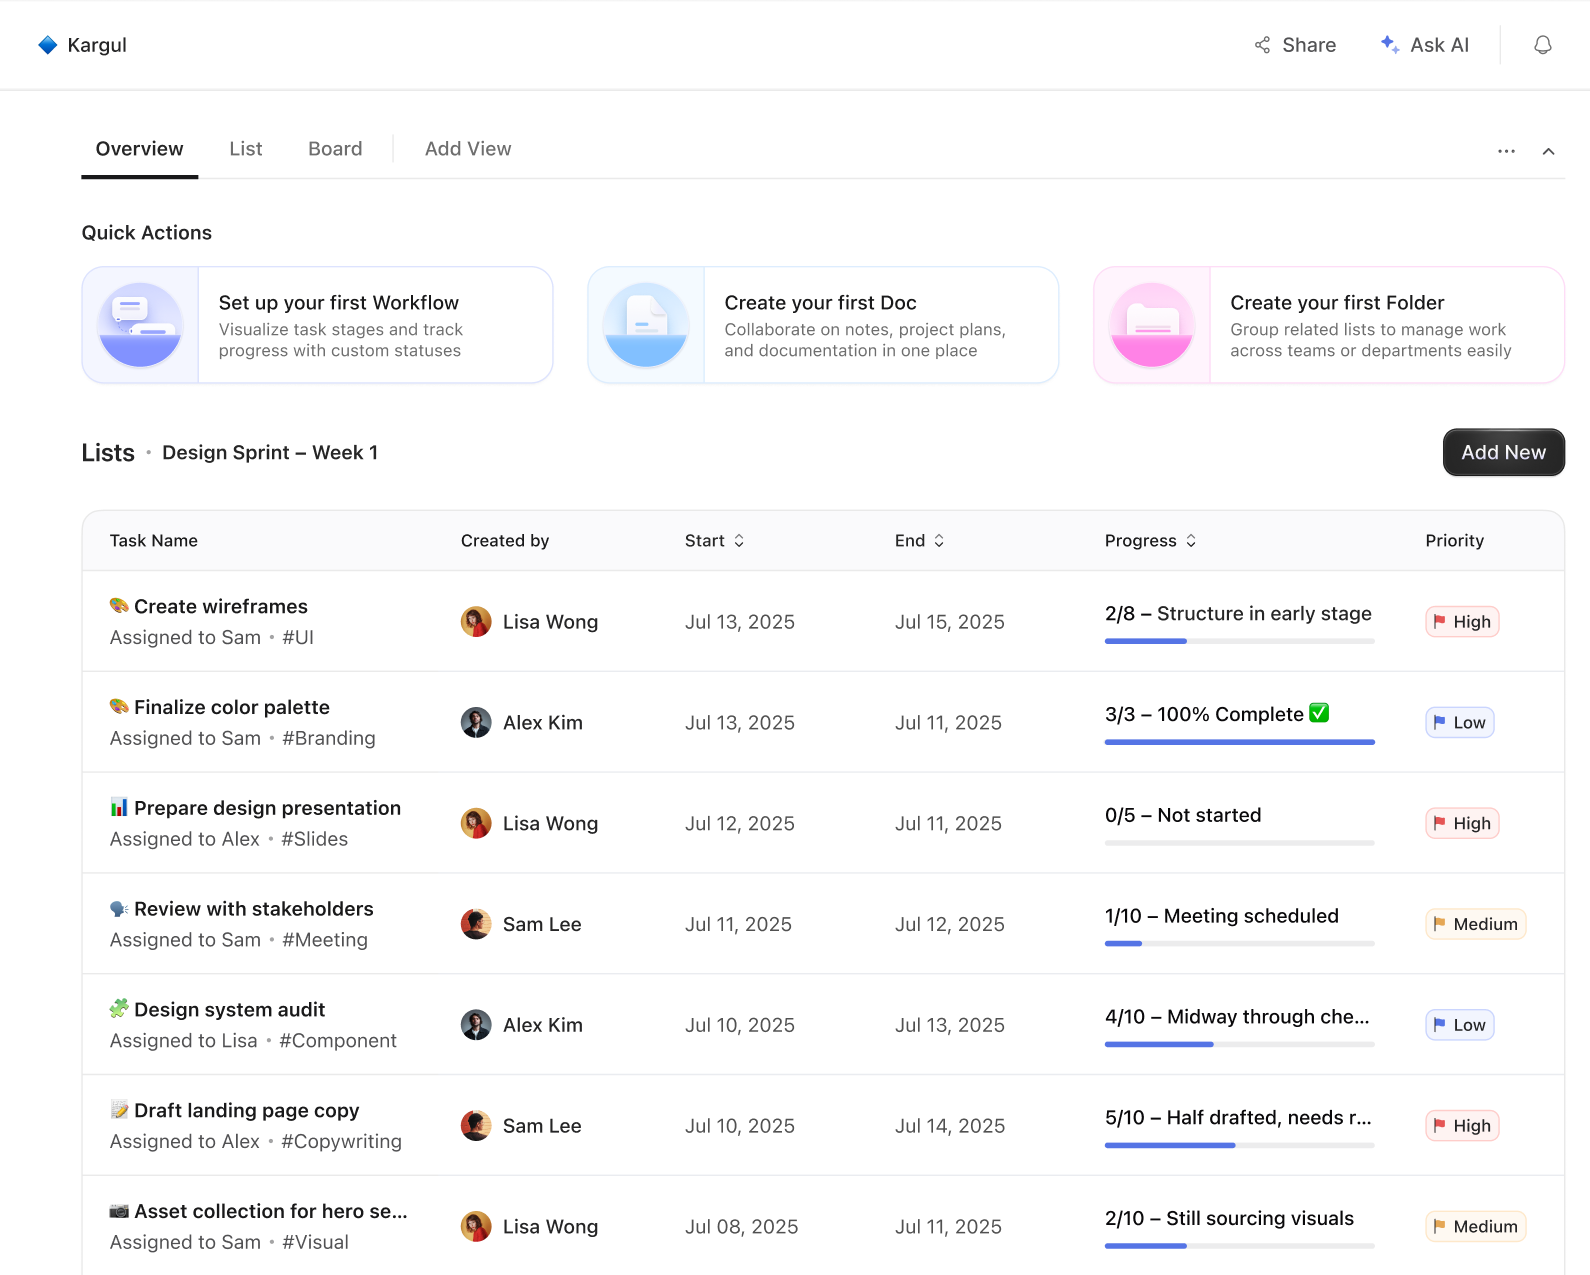Click the Doc quick action illustration
1590x1275 pixels.
click(x=646, y=325)
